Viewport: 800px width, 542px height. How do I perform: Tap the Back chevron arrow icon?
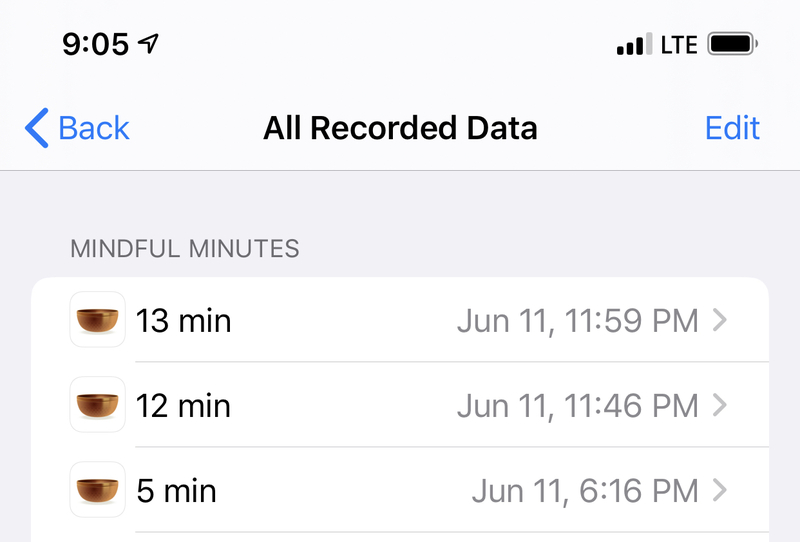pos(37,128)
